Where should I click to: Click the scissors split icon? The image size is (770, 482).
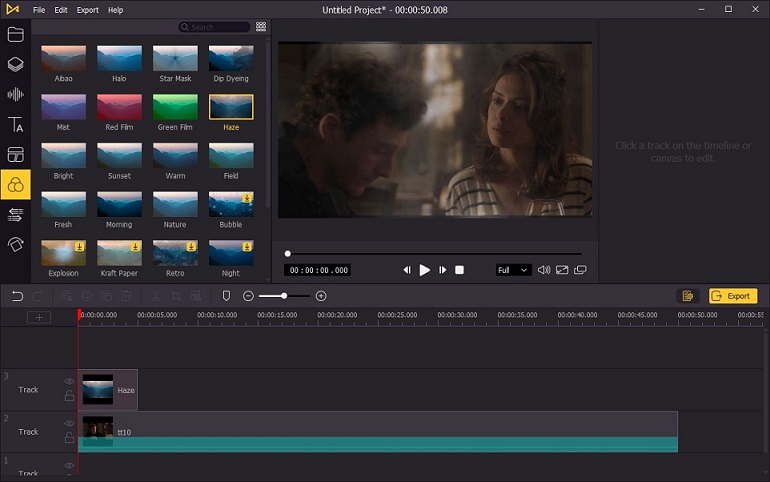point(156,296)
